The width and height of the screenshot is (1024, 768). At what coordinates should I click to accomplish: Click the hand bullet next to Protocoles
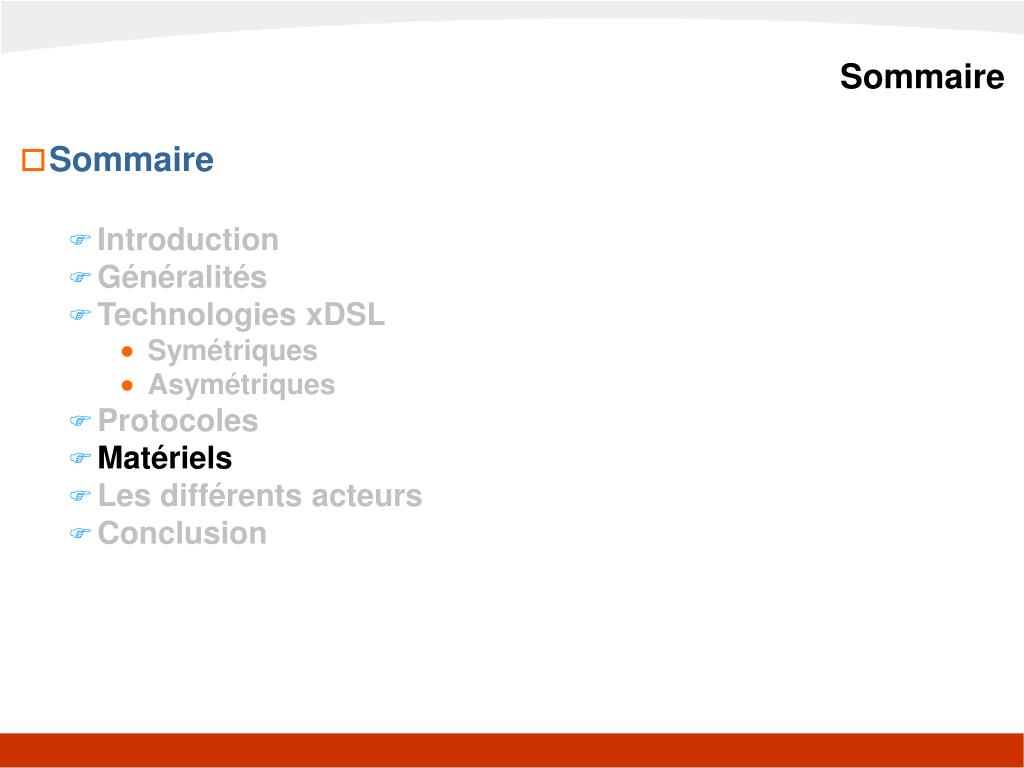click(80, 421)
